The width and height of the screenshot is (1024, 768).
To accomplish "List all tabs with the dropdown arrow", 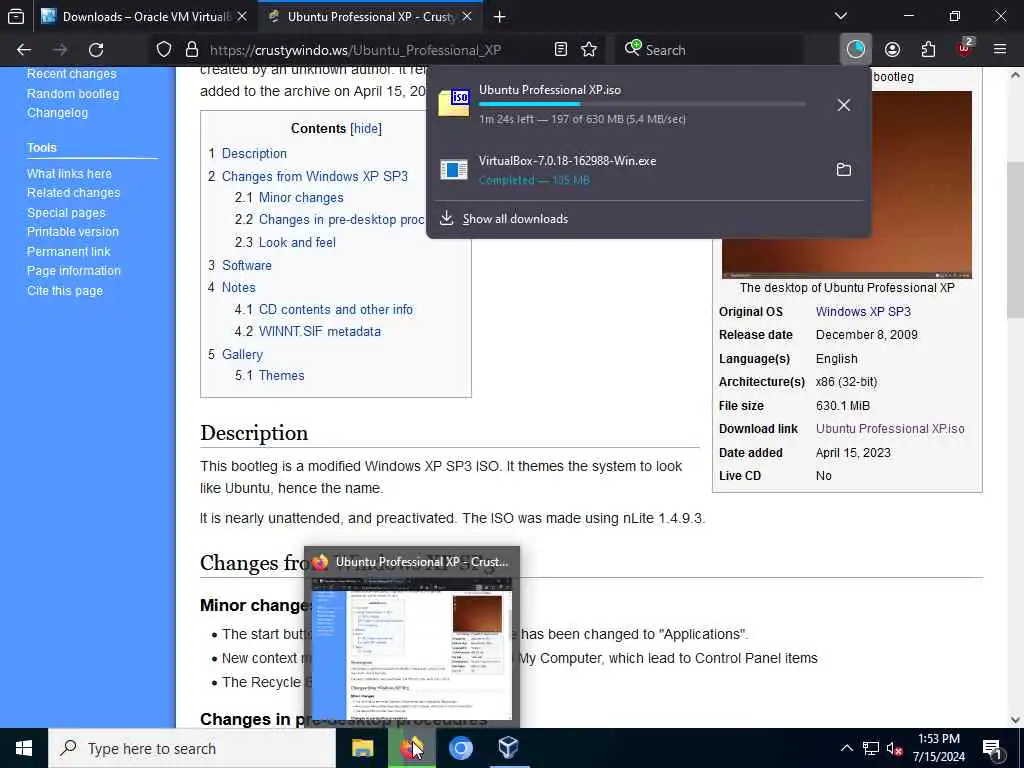I will 841,16.
